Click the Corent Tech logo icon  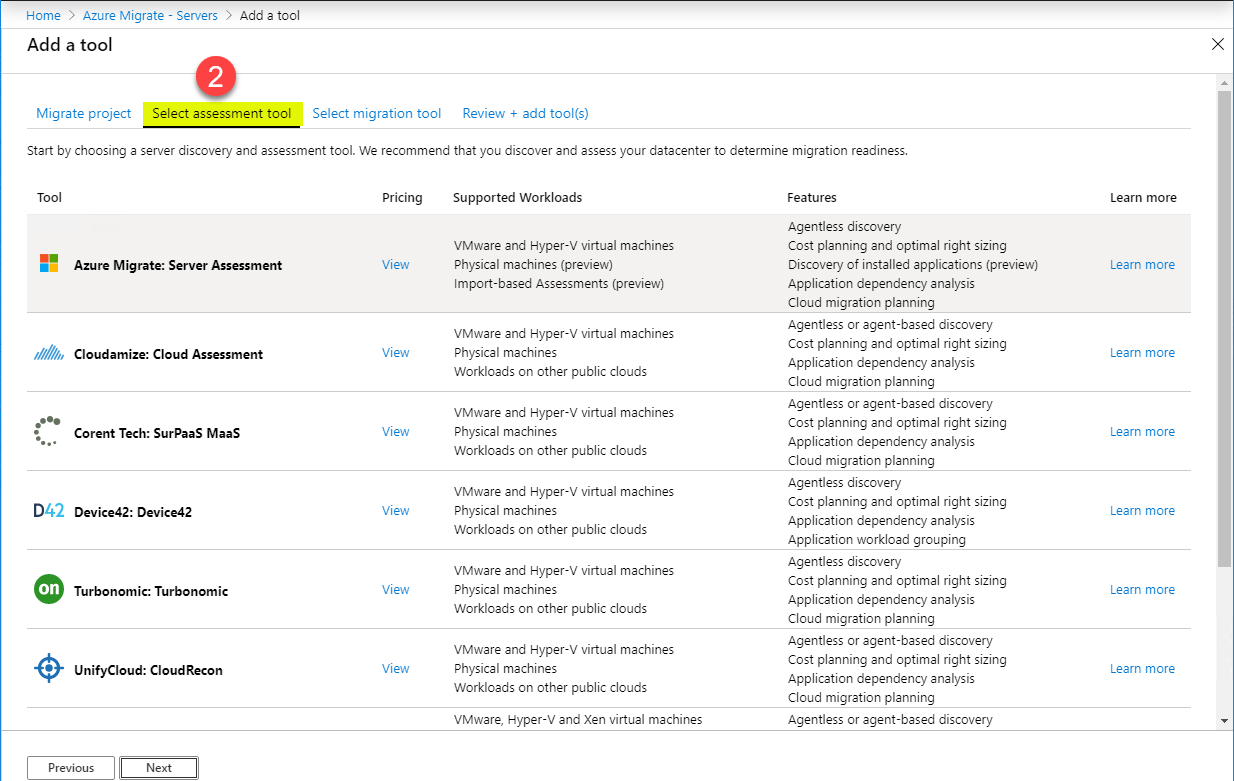(x=48, y=432)
